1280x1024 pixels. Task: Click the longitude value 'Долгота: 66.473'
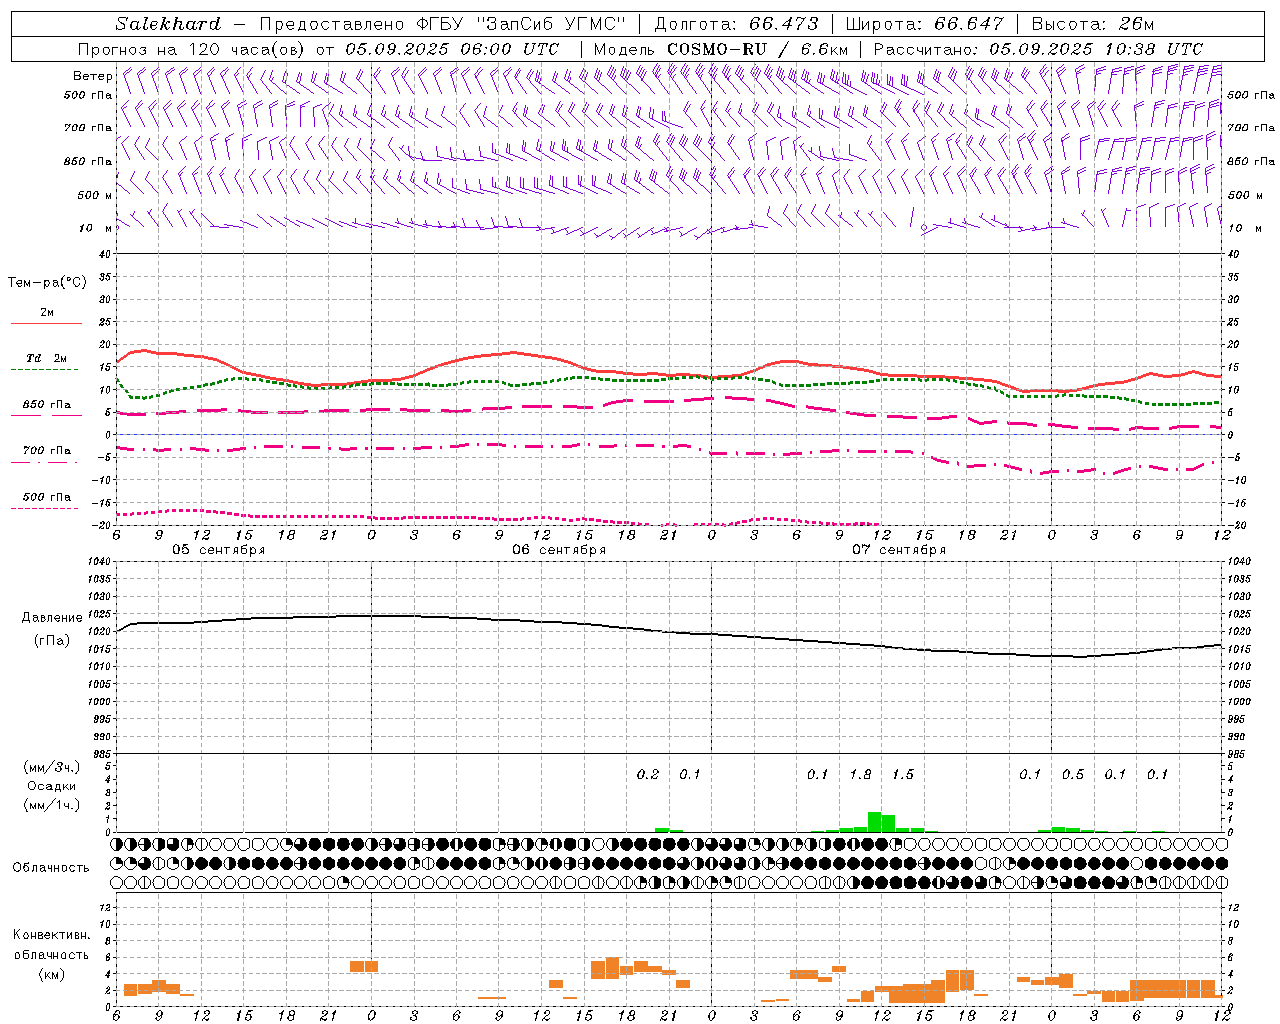735,24
